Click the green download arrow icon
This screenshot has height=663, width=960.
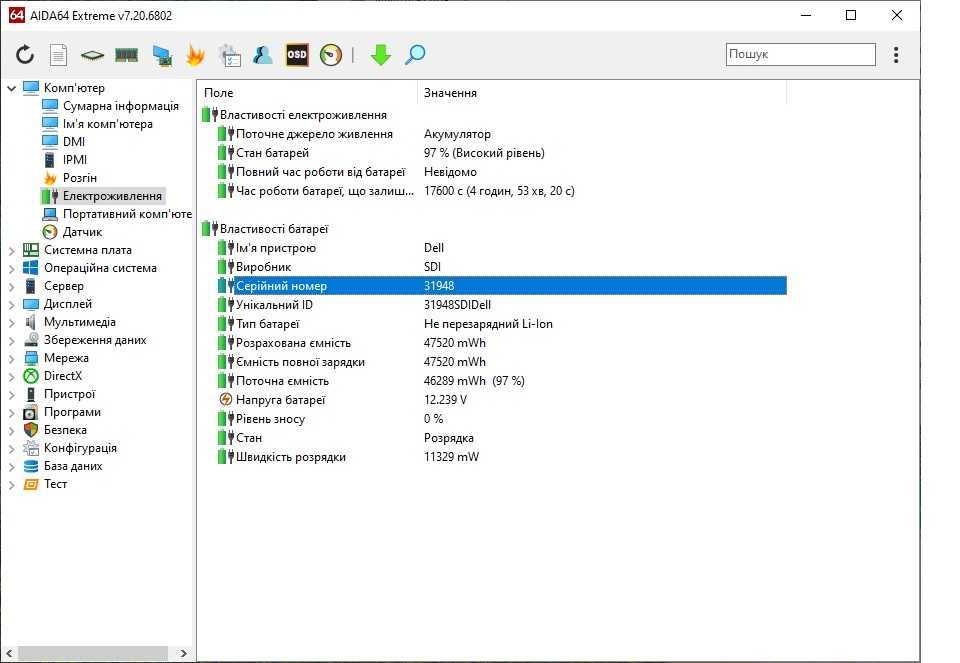tap(381, 55)
